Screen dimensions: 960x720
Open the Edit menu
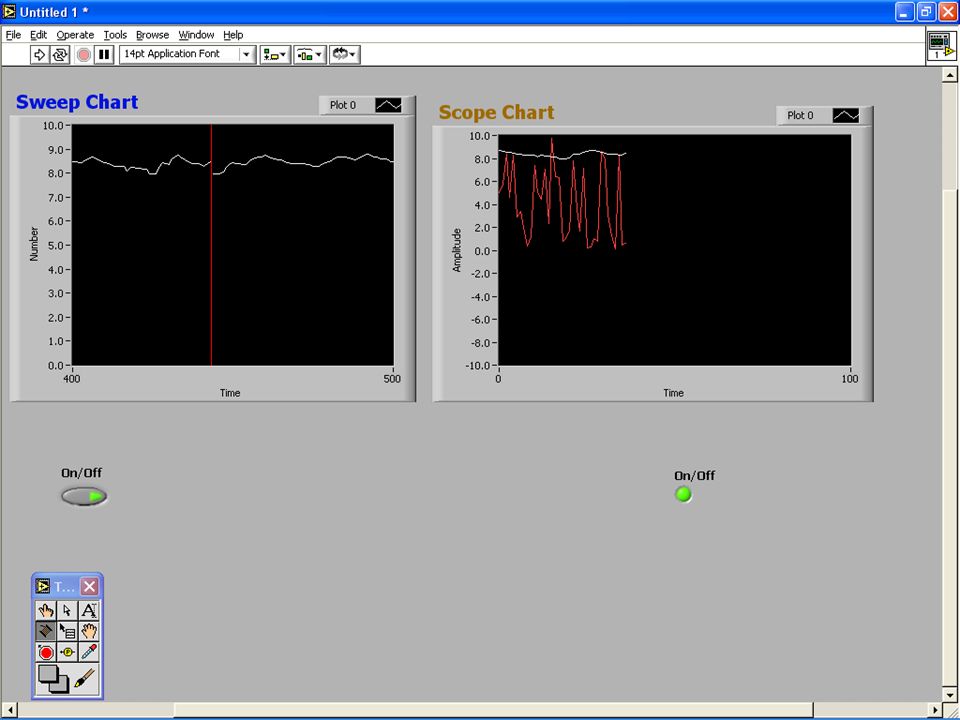point(39,35)
